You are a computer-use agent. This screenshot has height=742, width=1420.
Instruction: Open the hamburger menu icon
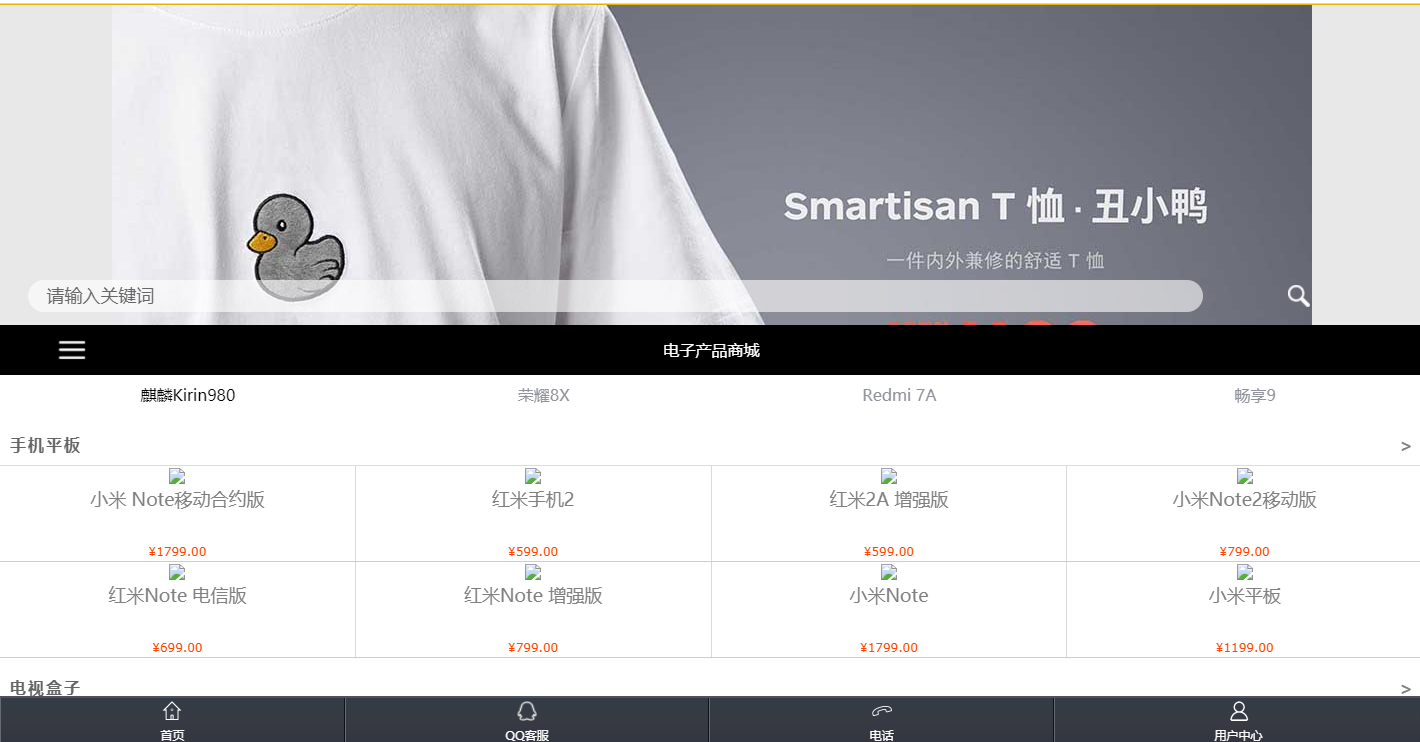(x=72, y=350)
